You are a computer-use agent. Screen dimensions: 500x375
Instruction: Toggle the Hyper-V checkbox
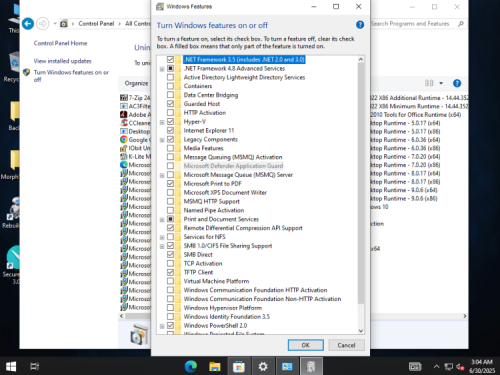coord(170,122)
